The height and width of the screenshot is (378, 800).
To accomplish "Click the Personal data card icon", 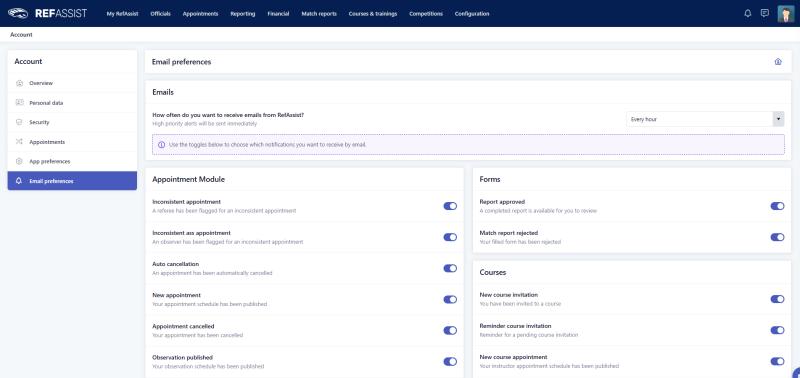I will click(x=19, y=103).
